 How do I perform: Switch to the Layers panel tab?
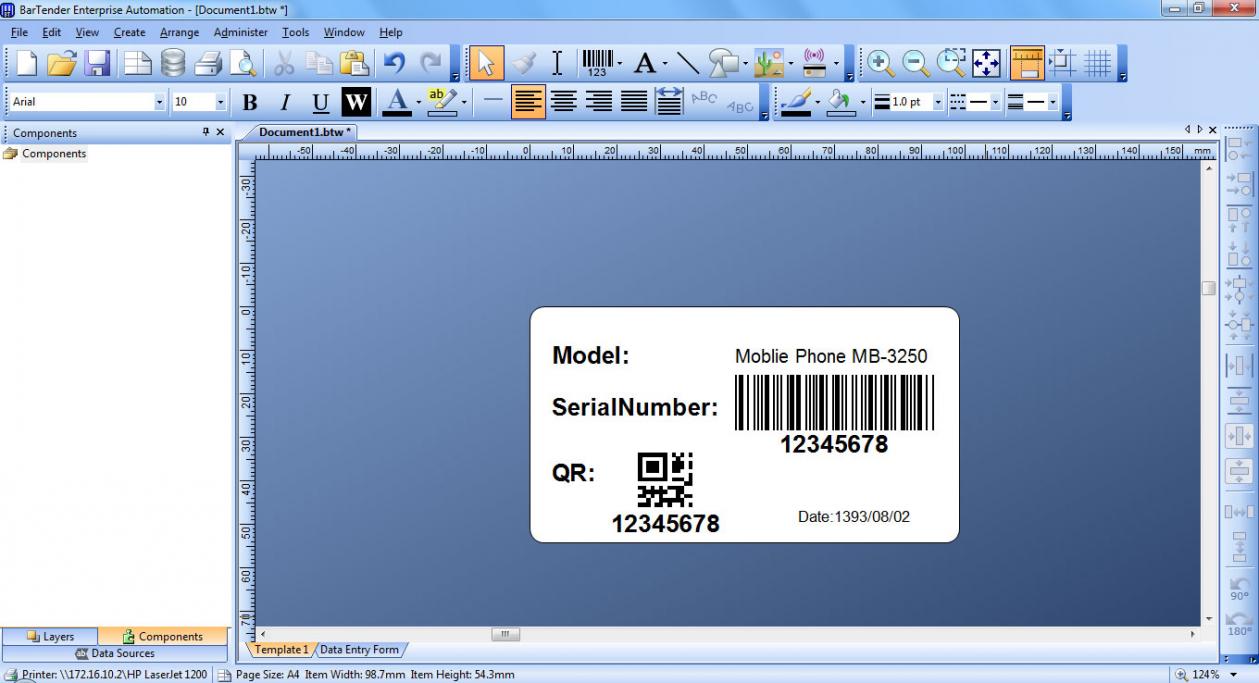50,636
